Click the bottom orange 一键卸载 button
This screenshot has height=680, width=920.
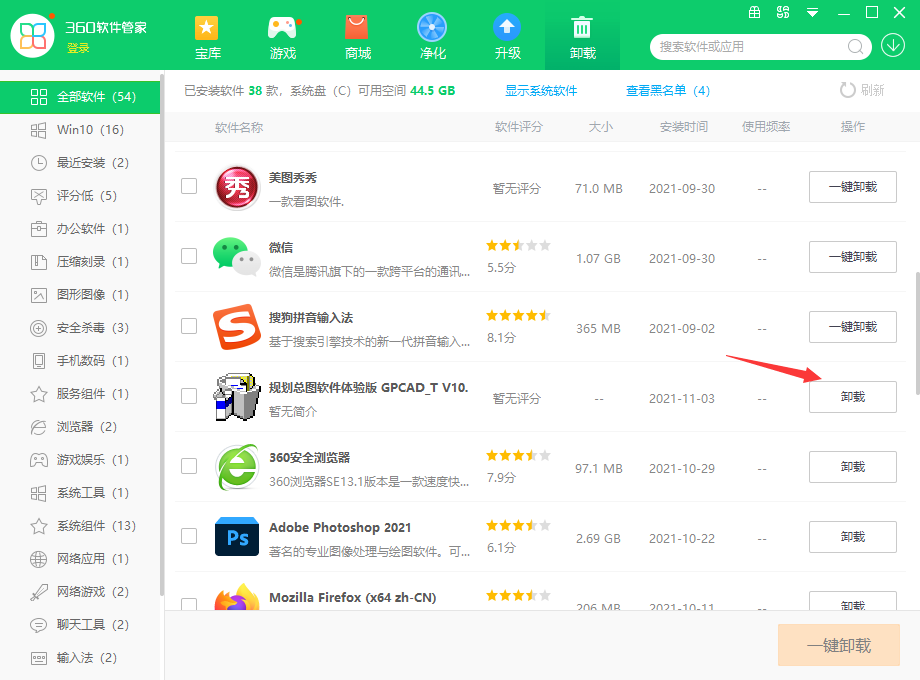pos(838,645)
